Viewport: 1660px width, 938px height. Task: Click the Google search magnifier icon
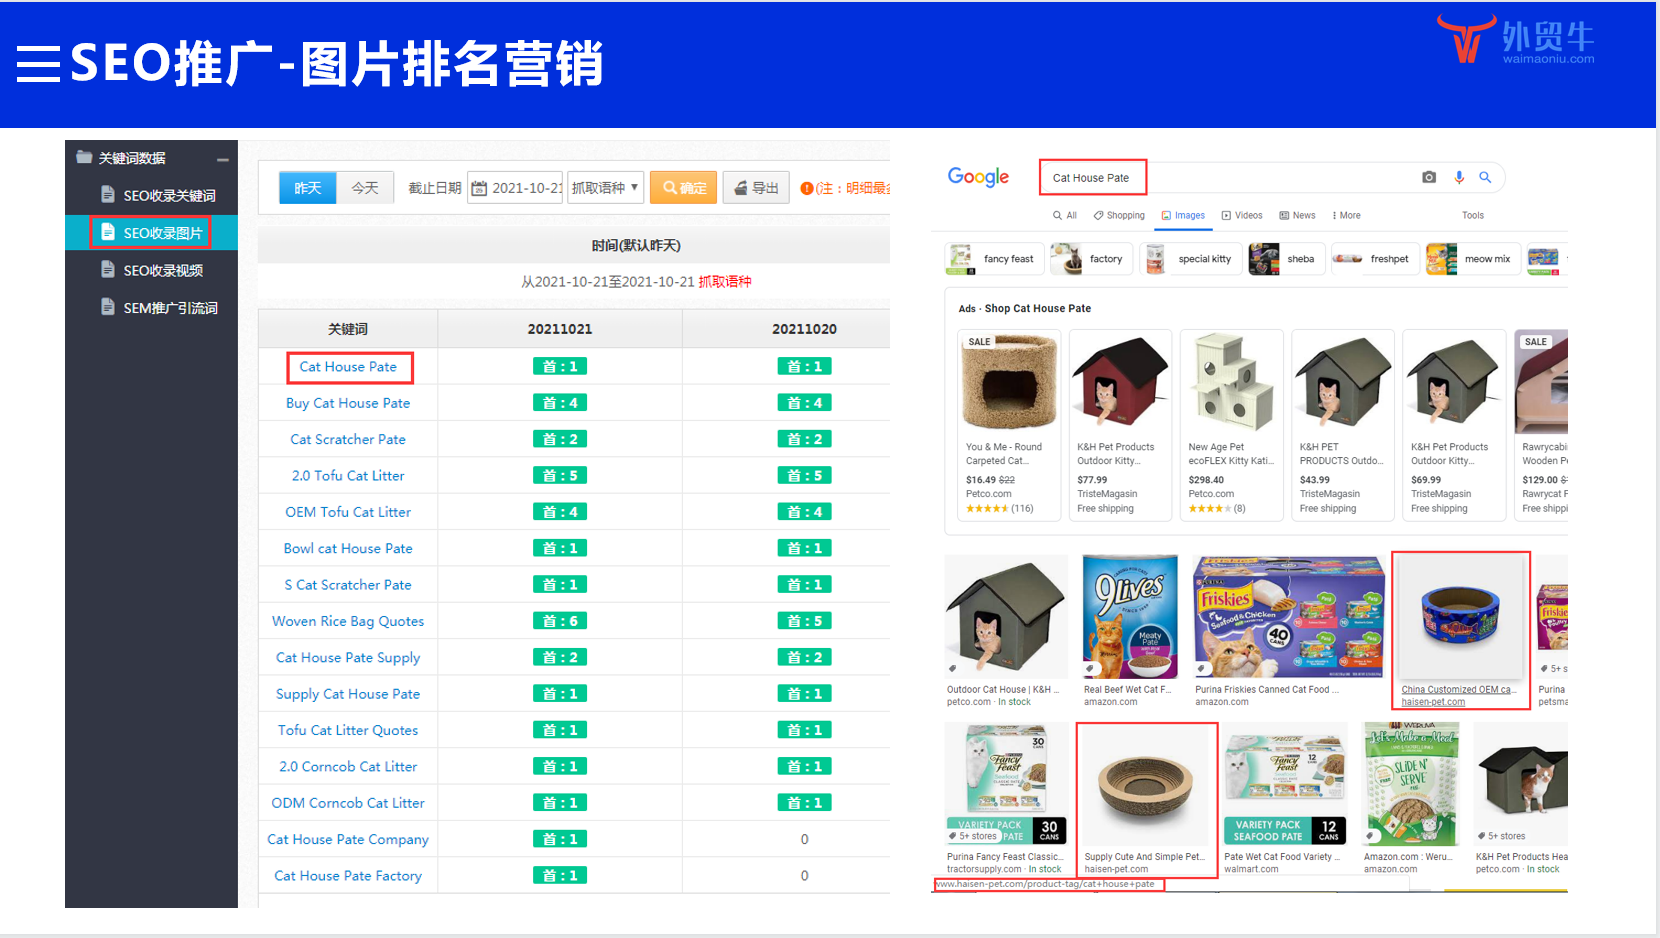(1485, 177)
